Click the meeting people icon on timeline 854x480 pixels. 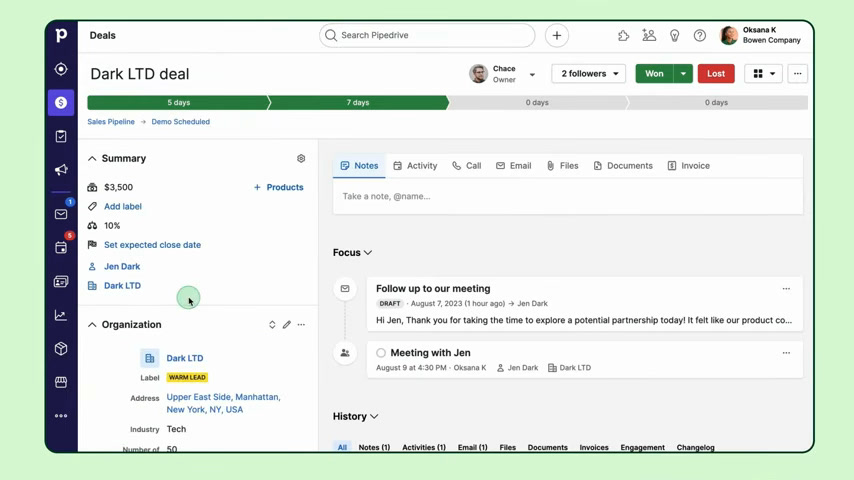[x=345, y=353]
